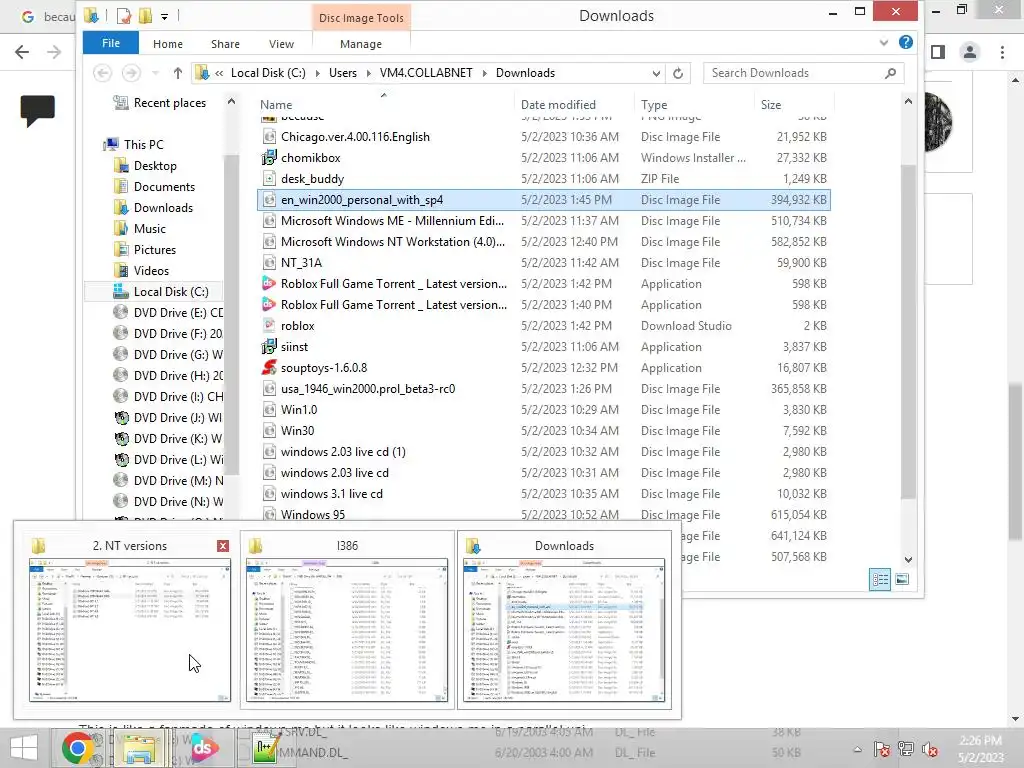This screenshot has width=1024, height=768.
Task: Open the File ribbon tab
Action: [x=110, y=43]
